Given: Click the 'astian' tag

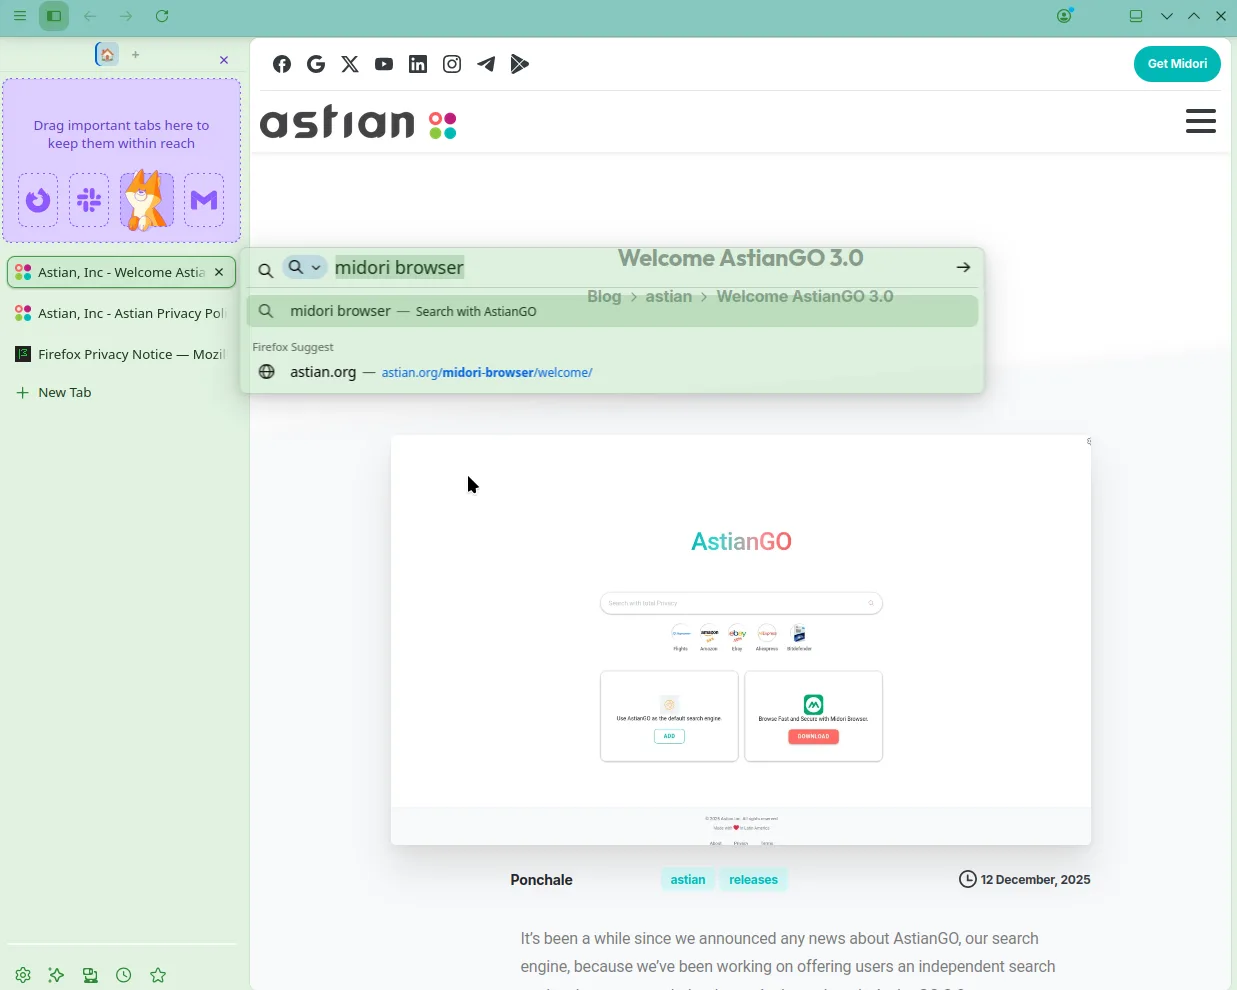Looking at the screenshot, I should click(x=688, y=881).
